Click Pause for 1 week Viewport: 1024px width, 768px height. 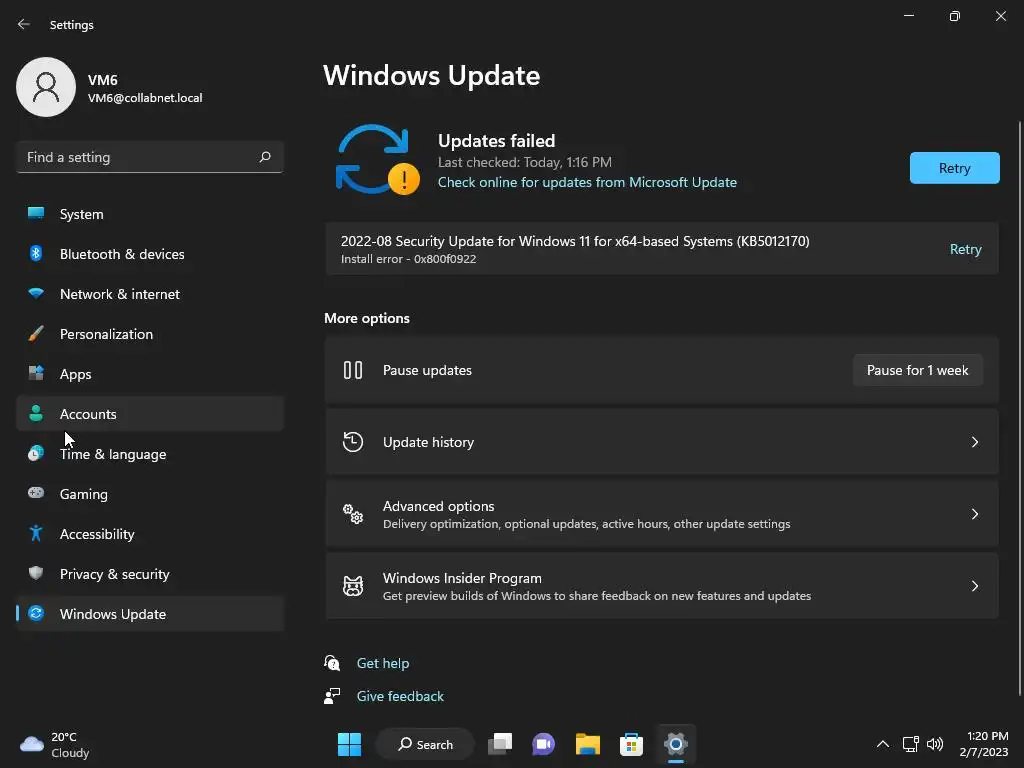(x=918, y=370)
